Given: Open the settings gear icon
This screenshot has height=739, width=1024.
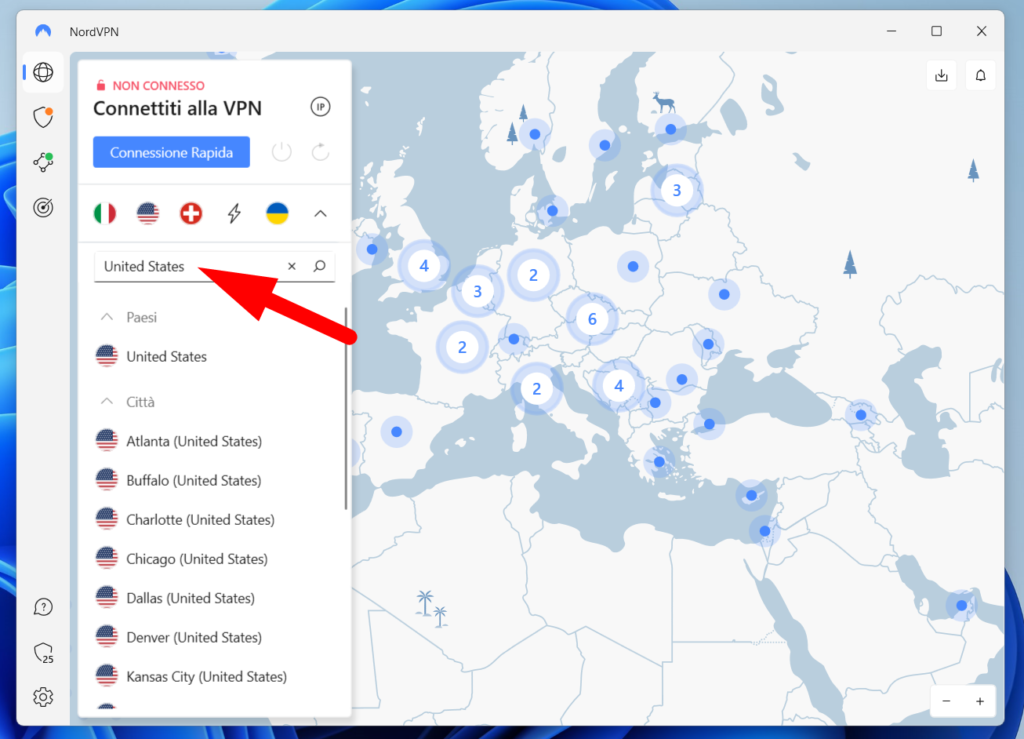Looking at the screenshot, I should pyautogui.click(x=43, y=697).
